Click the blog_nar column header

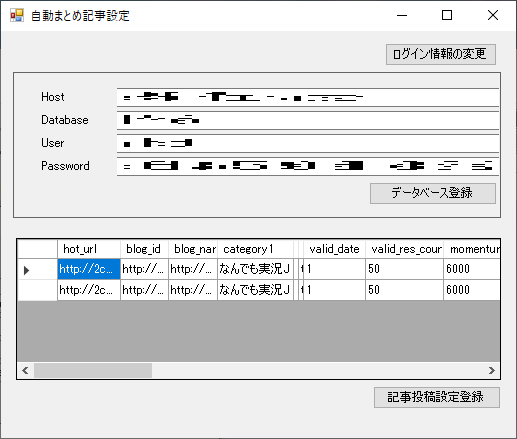click(x=193, y=249)
